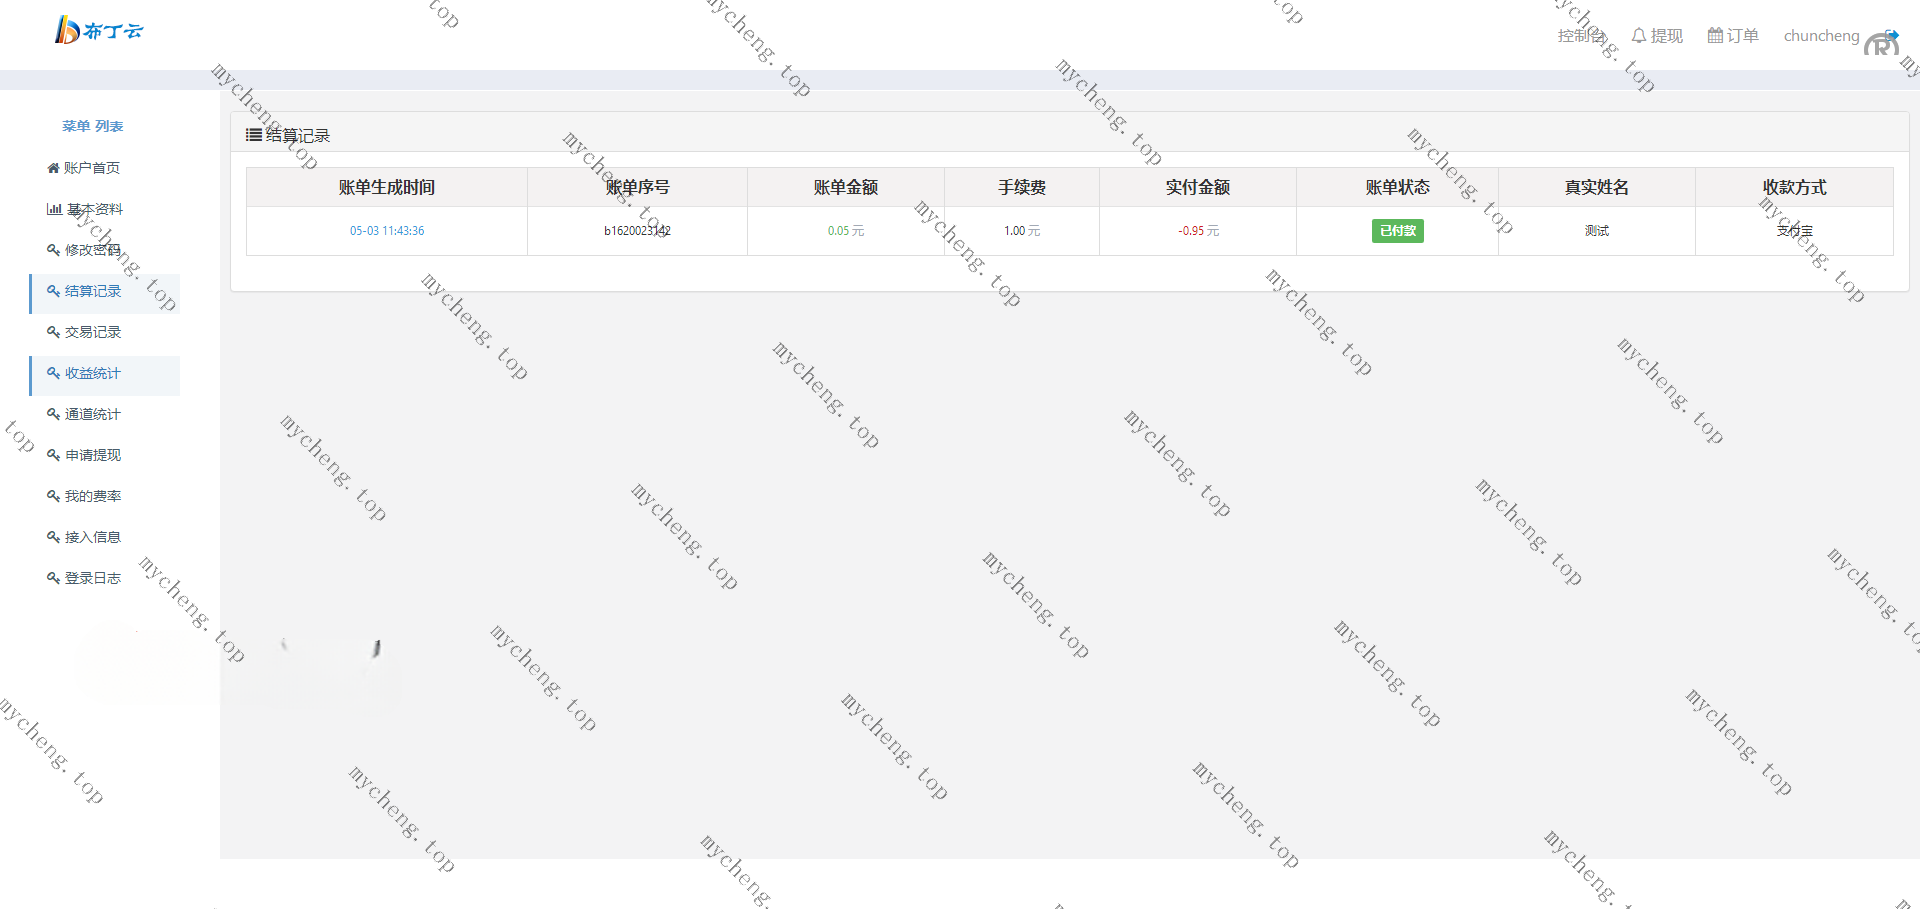
Task: Click the bar chart icon beside 基本资料
Action: [x=54, y=209]
